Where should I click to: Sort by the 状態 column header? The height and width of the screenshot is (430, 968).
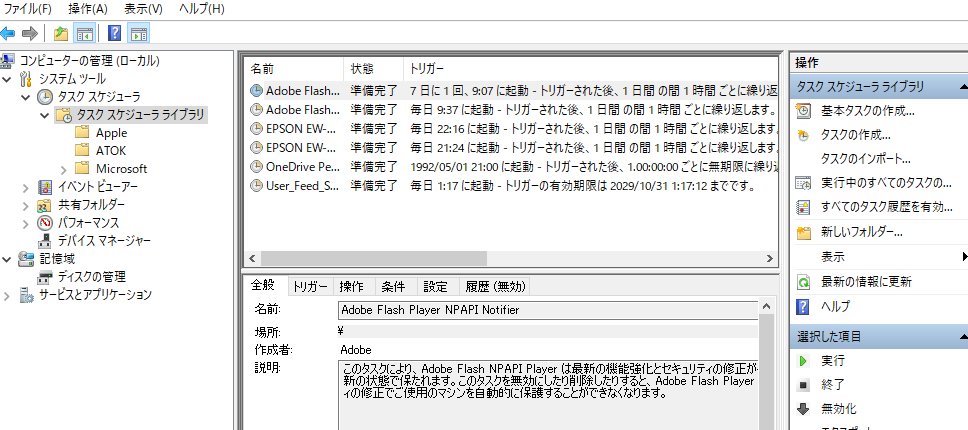(373, 68)
